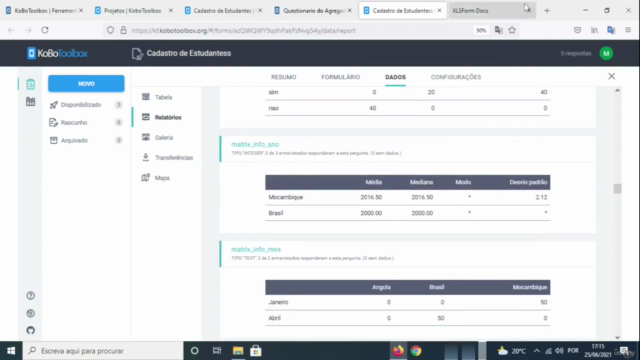Click the NOVO button
The width and height of the screenshot is (640, 360).
point(86,84)
